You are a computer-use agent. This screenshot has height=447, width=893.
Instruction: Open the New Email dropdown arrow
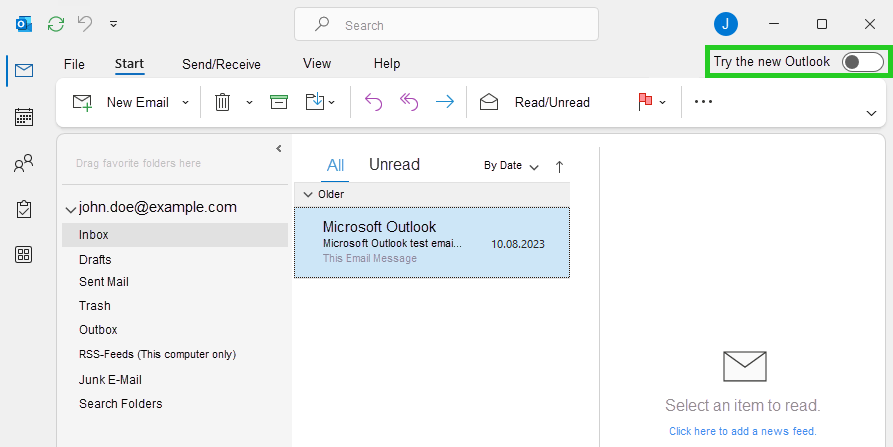[185, 102]
